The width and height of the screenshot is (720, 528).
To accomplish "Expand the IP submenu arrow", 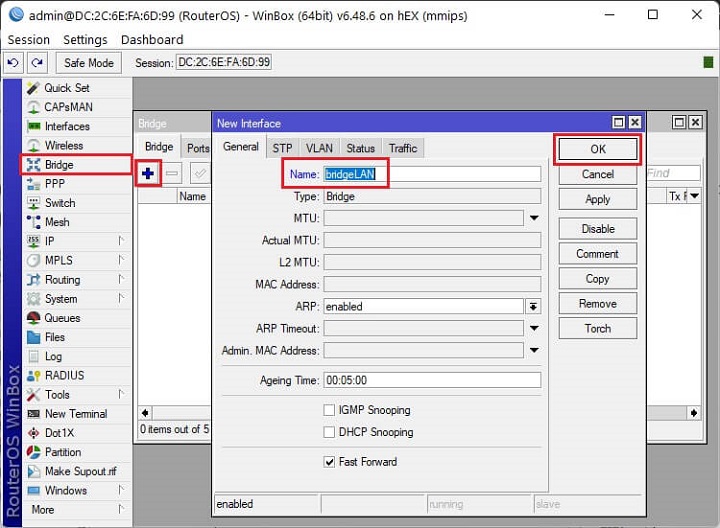I will 121,241.
